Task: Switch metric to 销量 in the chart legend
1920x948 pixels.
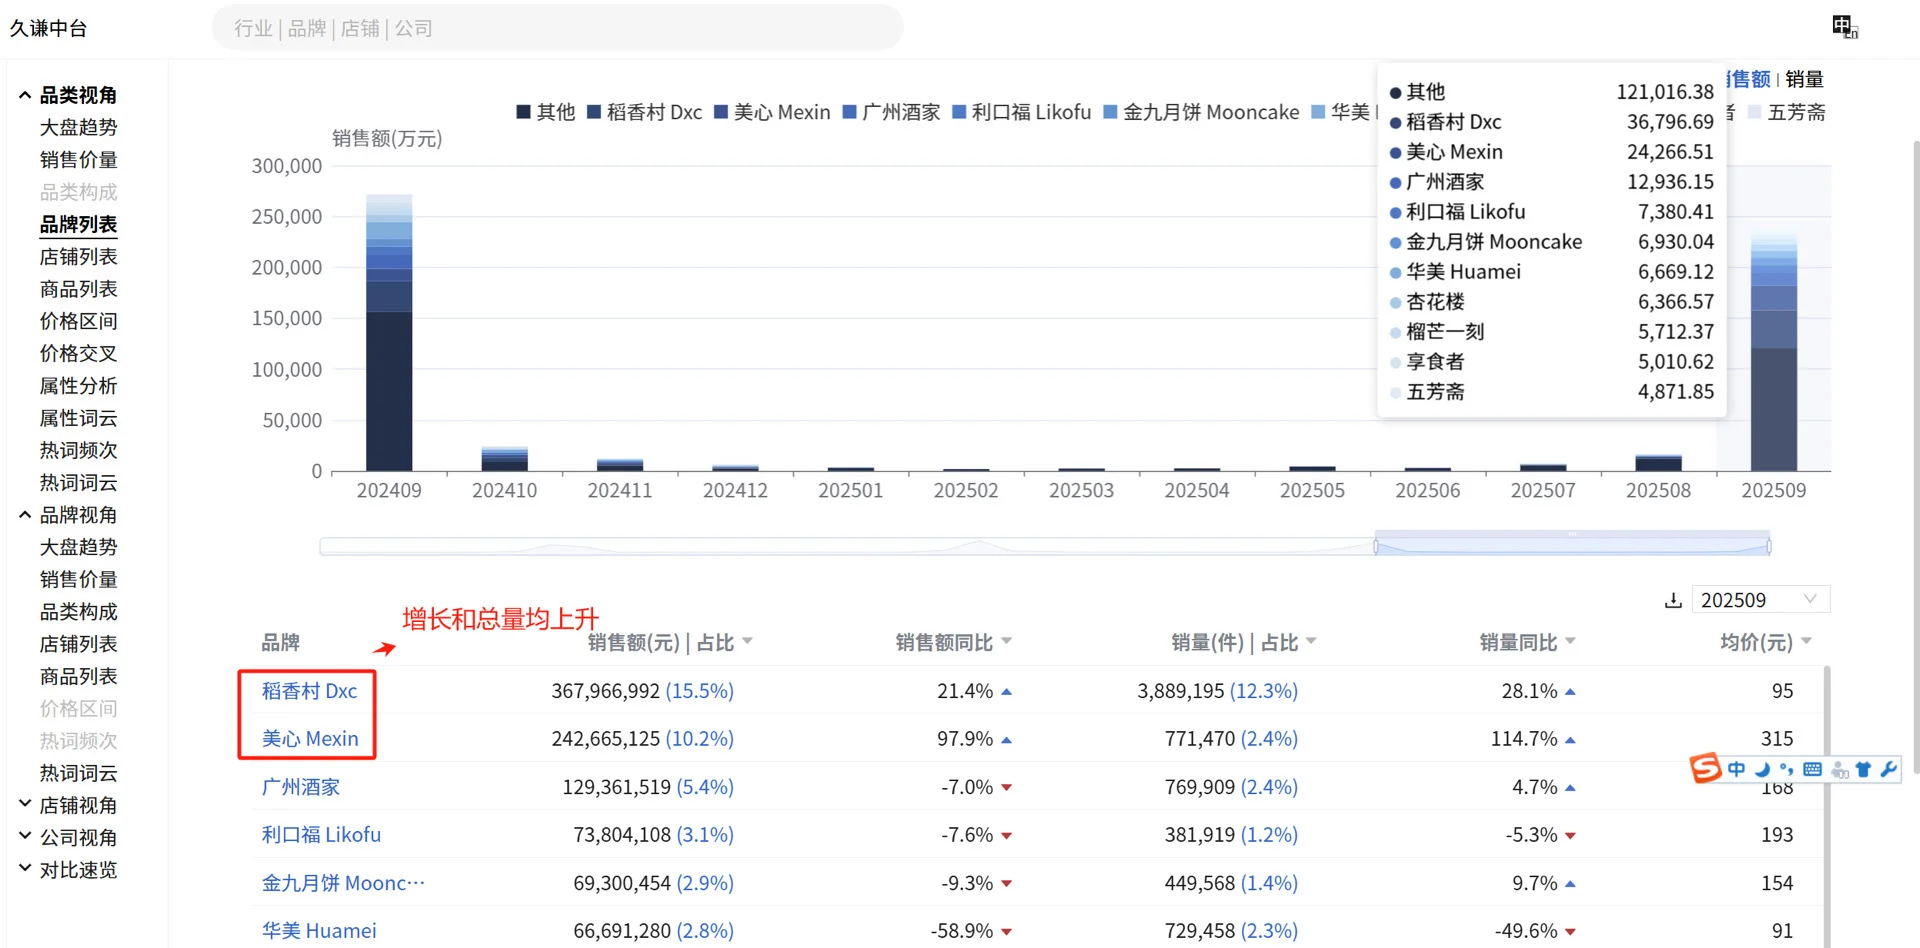Action: [x=1806, y=79]
